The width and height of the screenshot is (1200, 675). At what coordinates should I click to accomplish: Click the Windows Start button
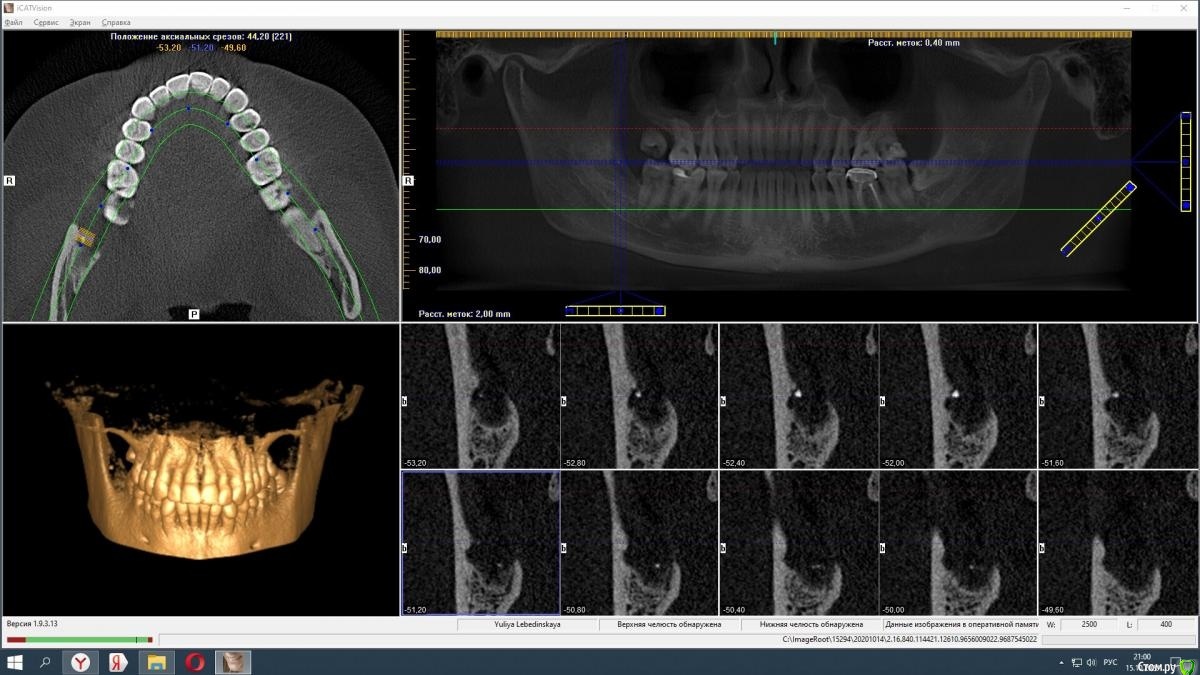(x=15, y=662)
